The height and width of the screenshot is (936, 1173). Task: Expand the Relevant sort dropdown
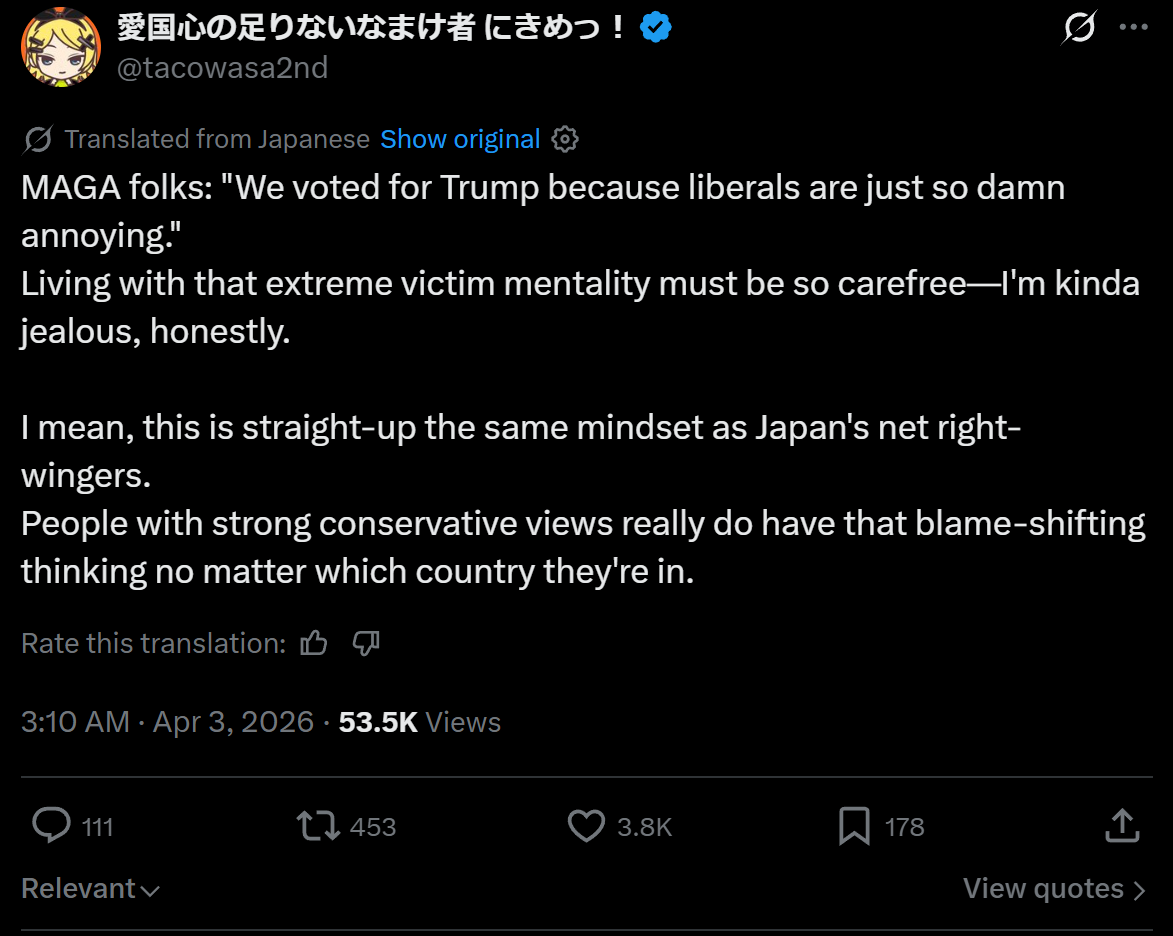tap(90, 889)
